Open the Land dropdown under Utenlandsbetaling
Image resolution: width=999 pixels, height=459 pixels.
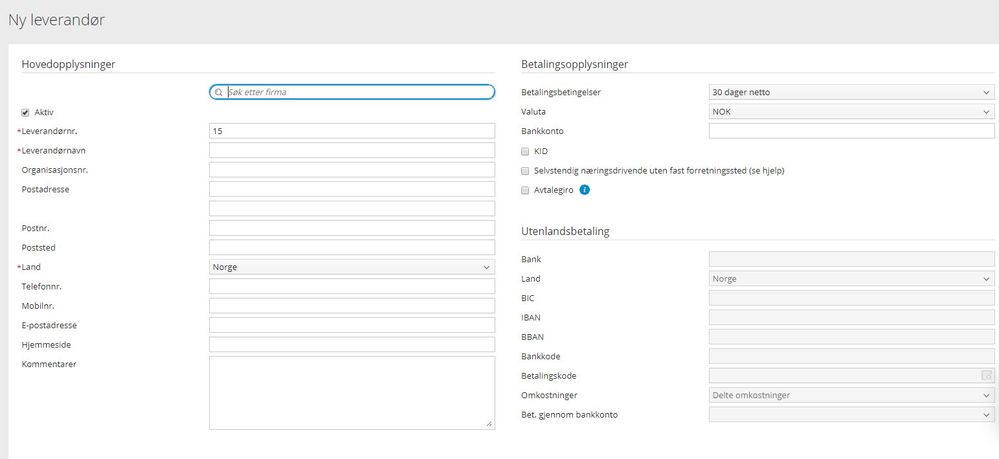[851, 279]
